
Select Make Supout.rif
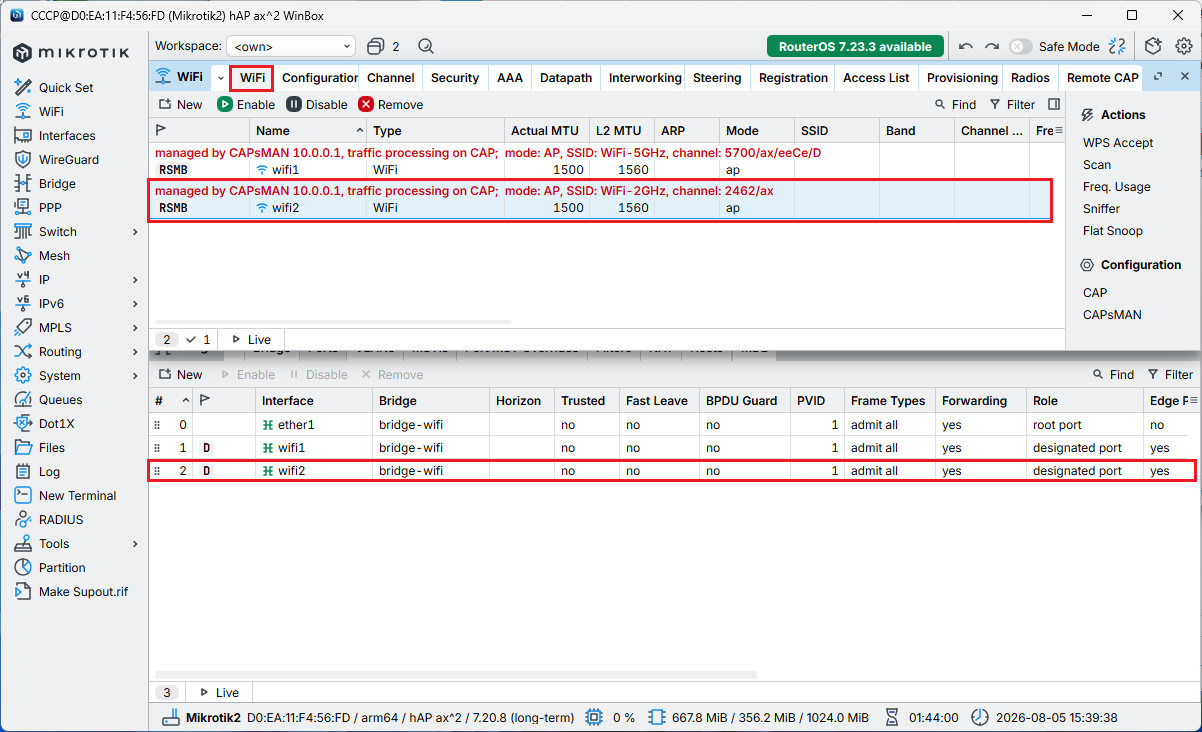tap(83, 591)
